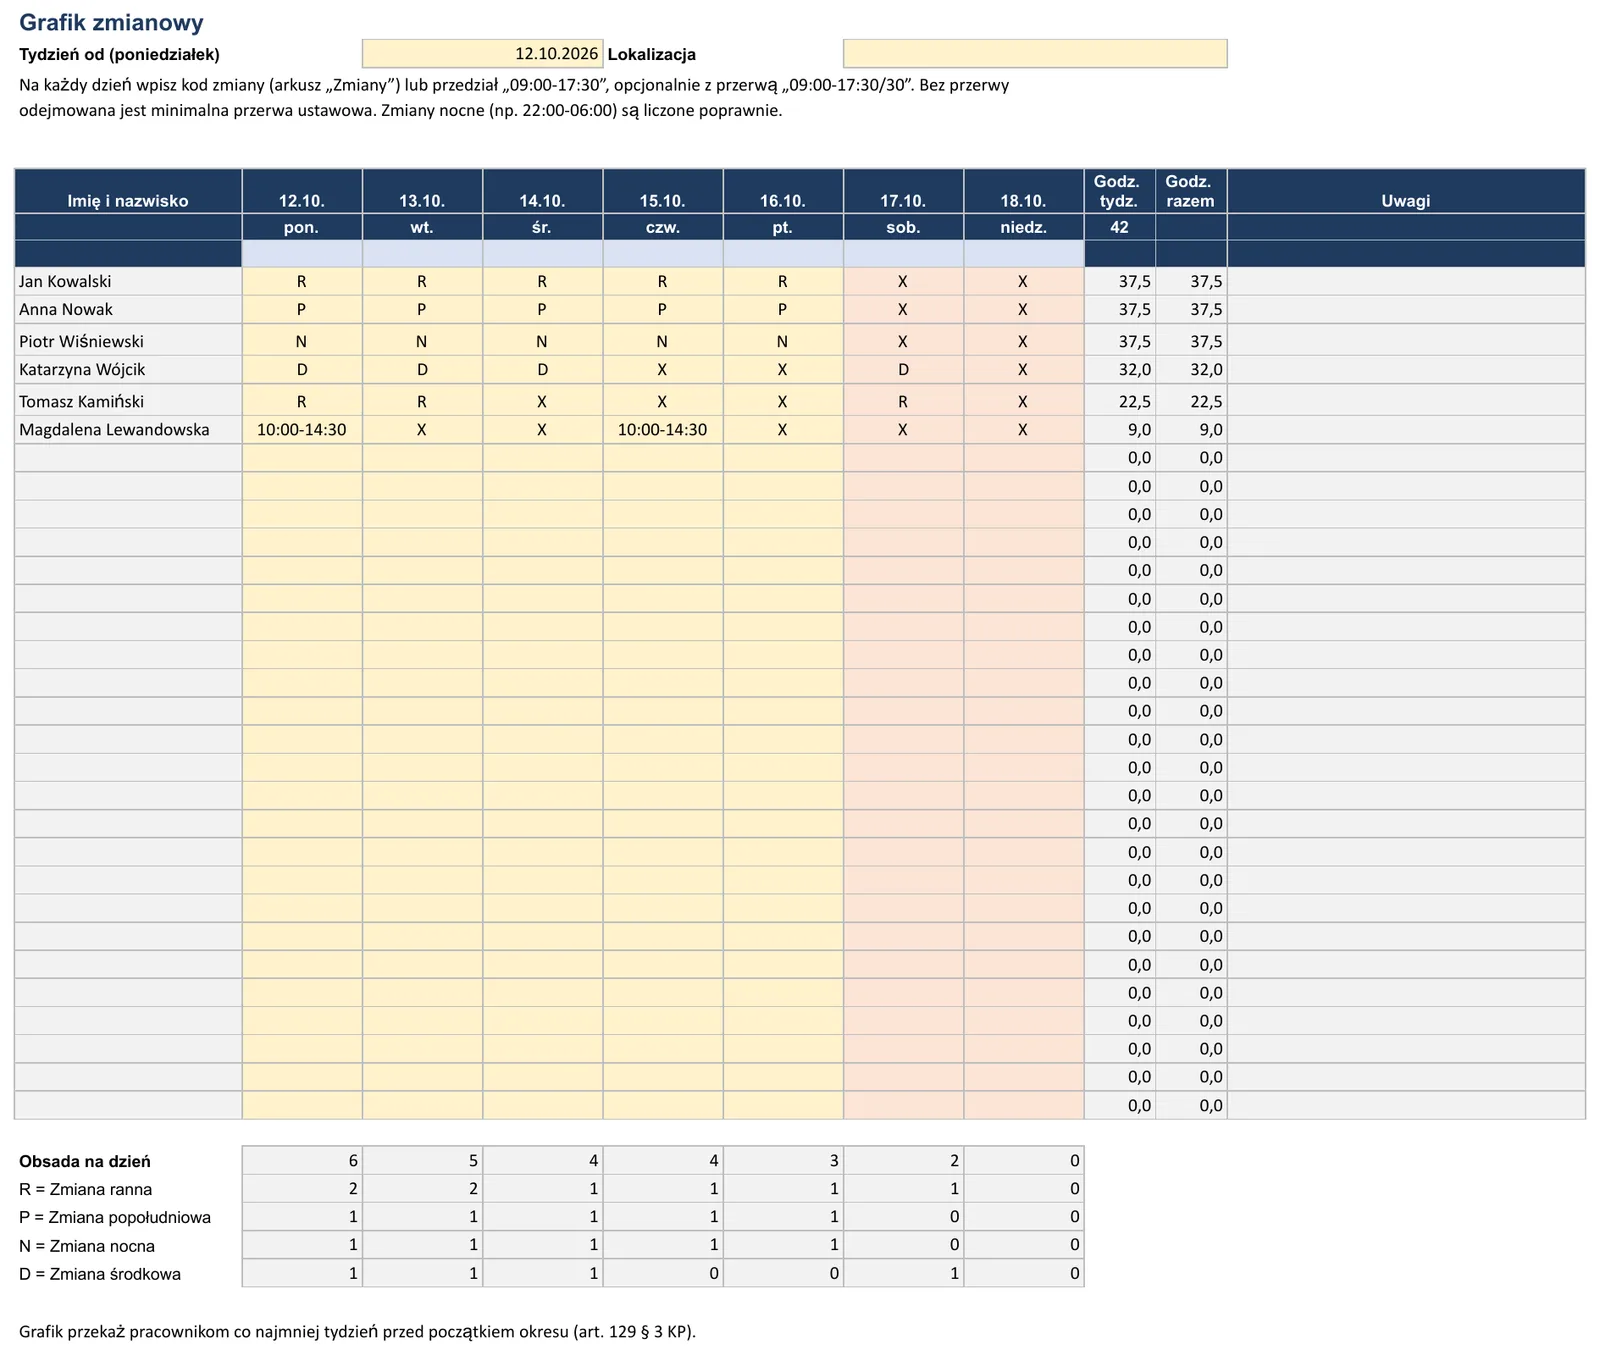Image resolution: width=1600 pixels, height=1355 pixels.
Task: Click the weekly hours limit value 42
Action: coord(1120,227)
